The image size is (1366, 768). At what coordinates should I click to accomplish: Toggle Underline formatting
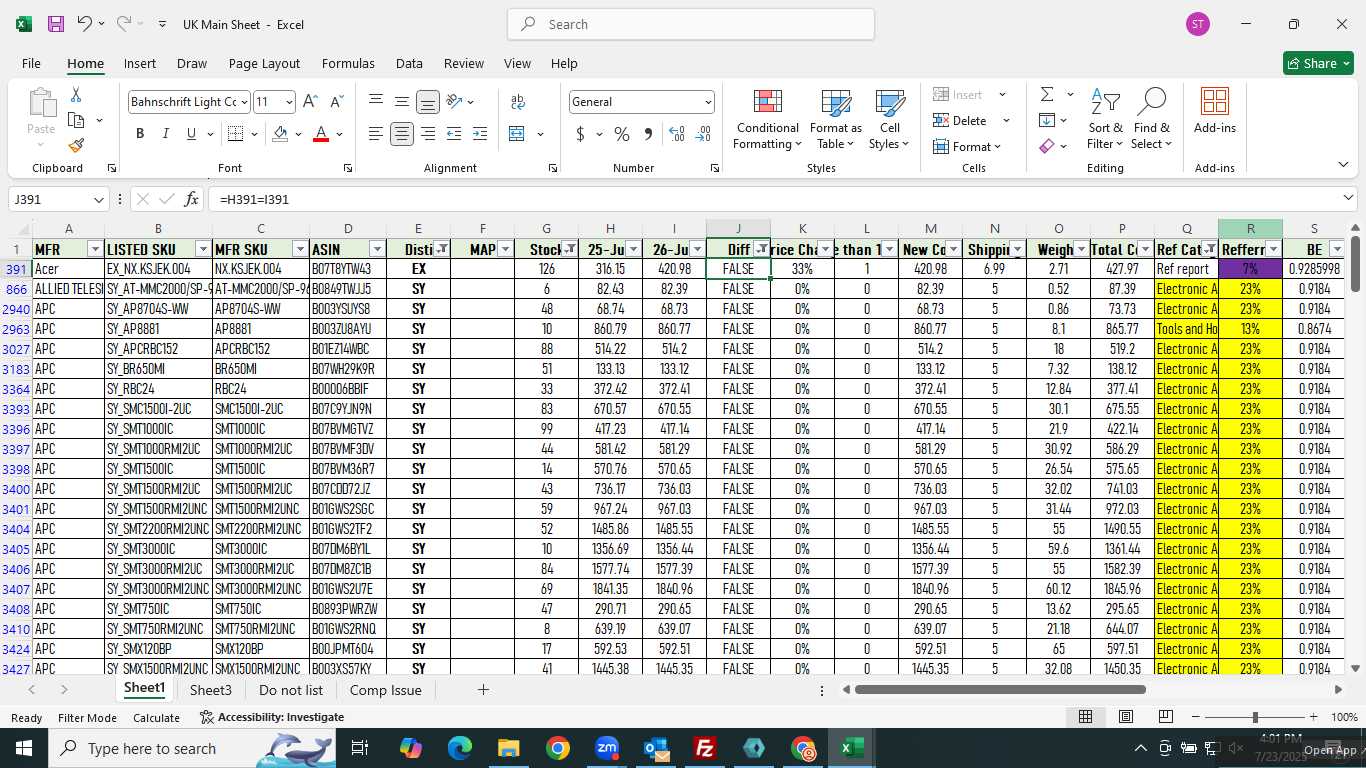[191, 134]
